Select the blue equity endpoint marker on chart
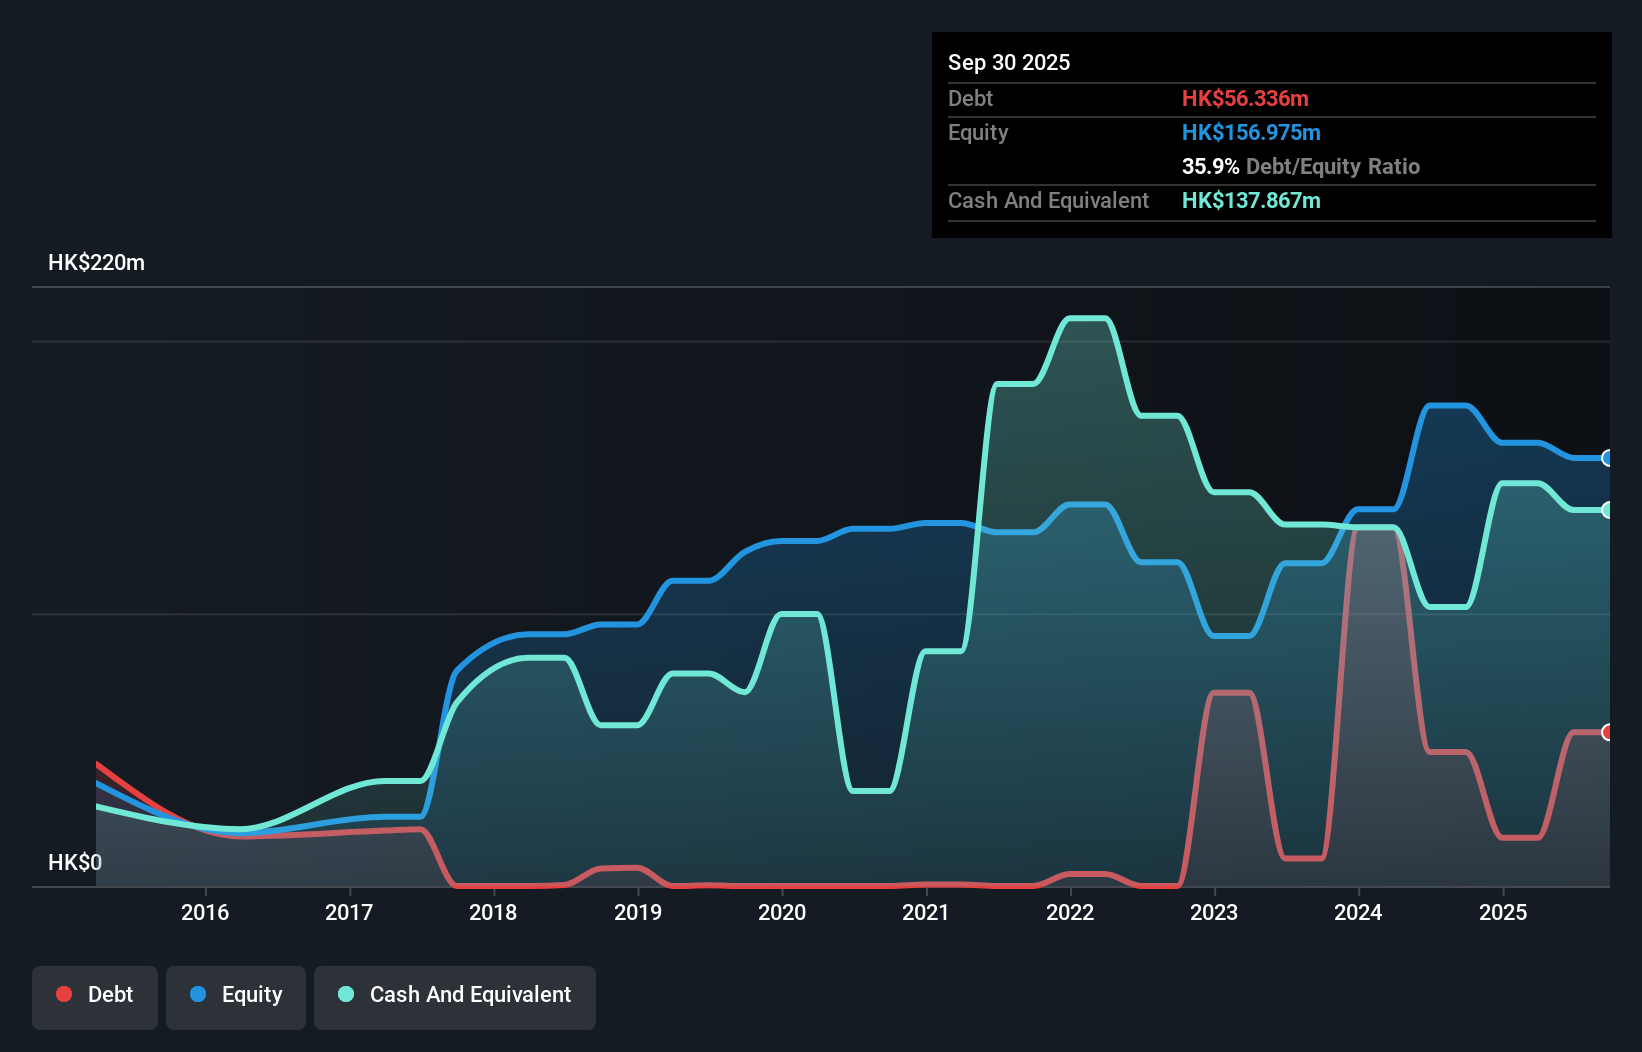 click(x=1607, y=459)
